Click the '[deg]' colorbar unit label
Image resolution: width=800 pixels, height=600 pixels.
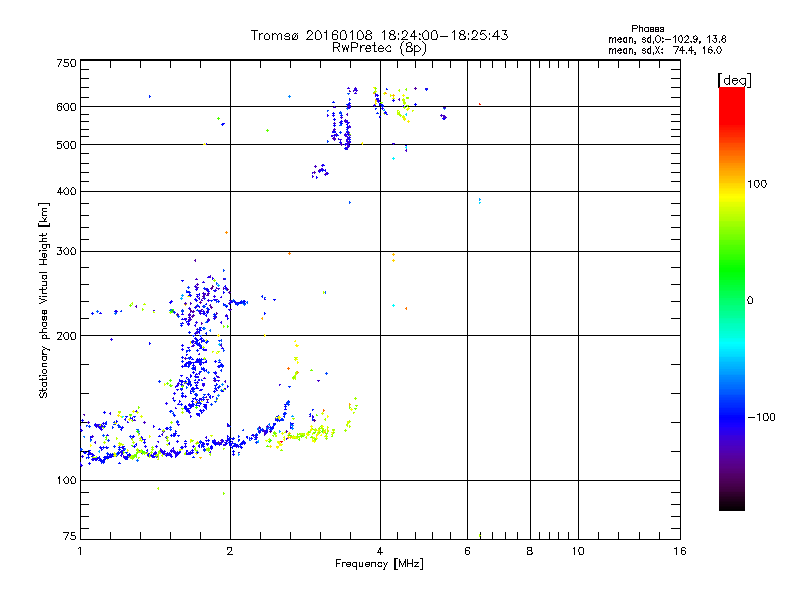click(734, 80)
